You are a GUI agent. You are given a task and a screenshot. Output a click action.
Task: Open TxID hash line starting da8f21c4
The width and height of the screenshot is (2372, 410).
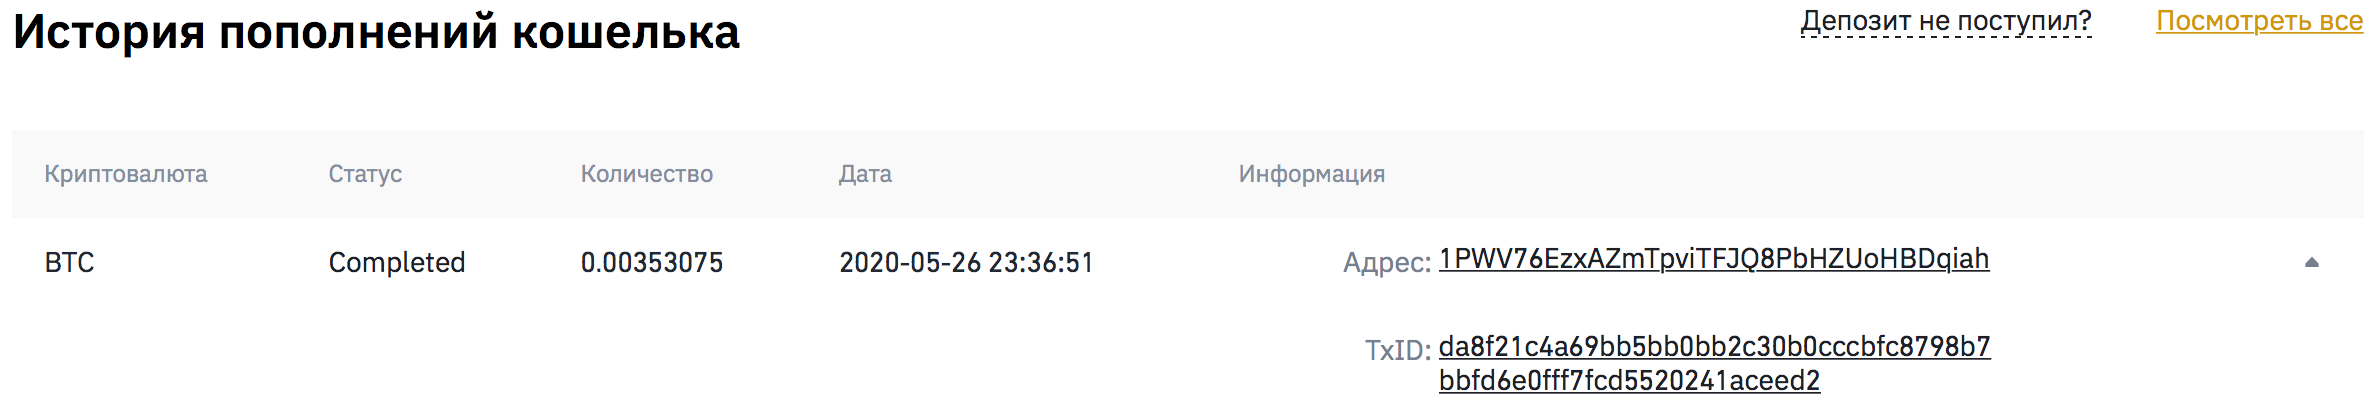click(x=1714, y=347)
